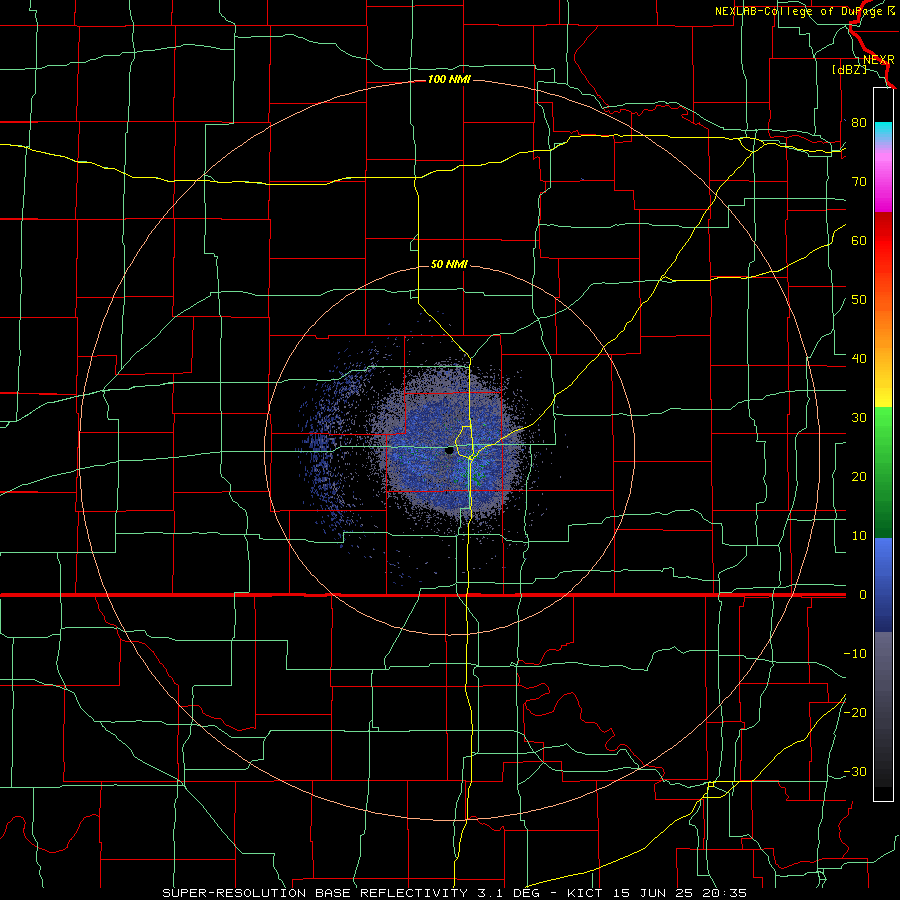Click the -30 dBZ scale label

point(855,771)
